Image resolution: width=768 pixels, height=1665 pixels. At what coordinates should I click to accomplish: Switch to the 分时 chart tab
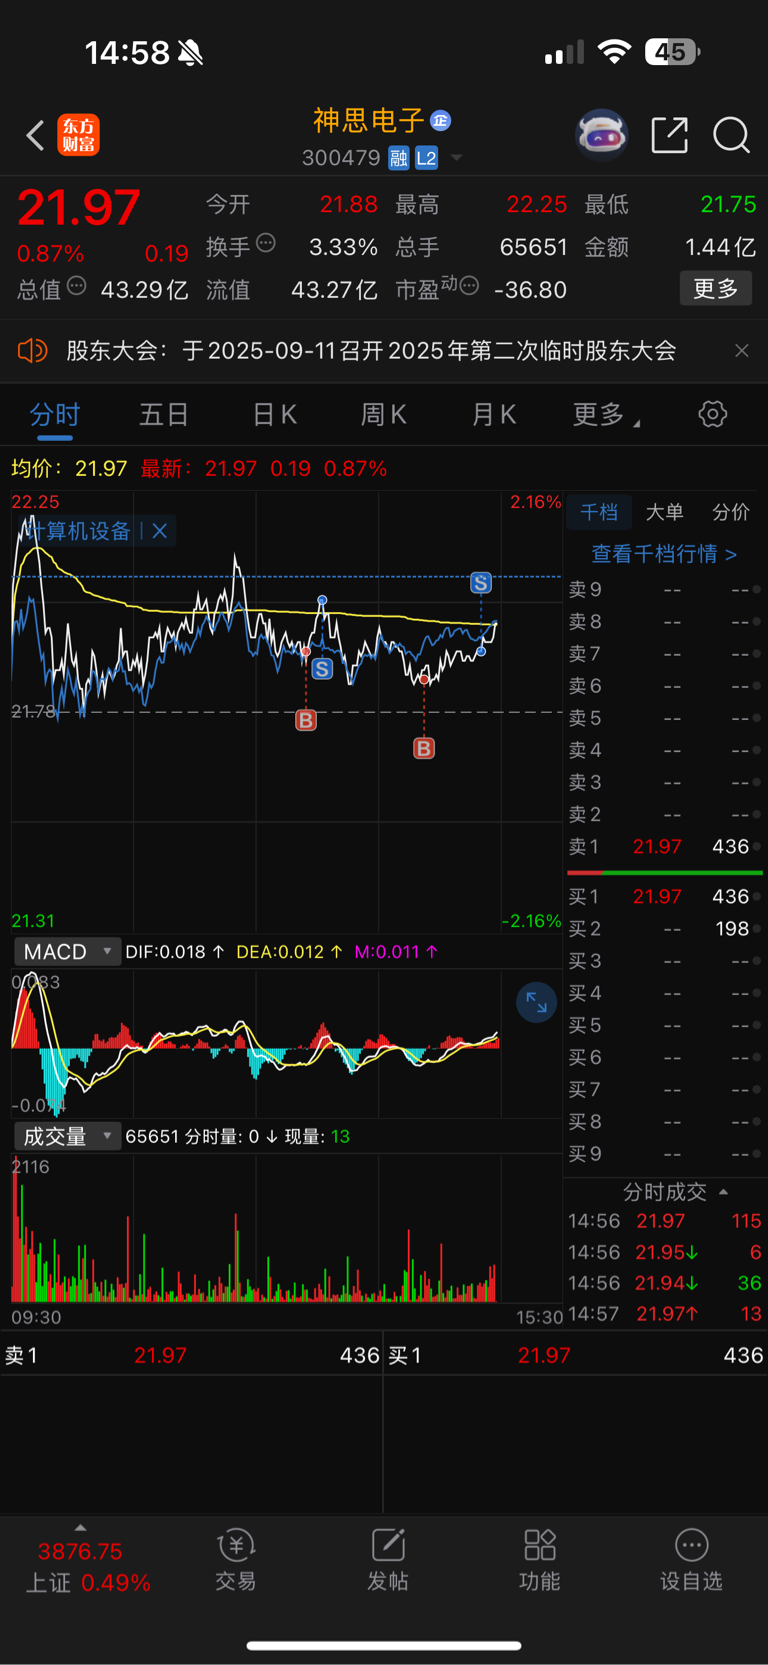[54, 414]
